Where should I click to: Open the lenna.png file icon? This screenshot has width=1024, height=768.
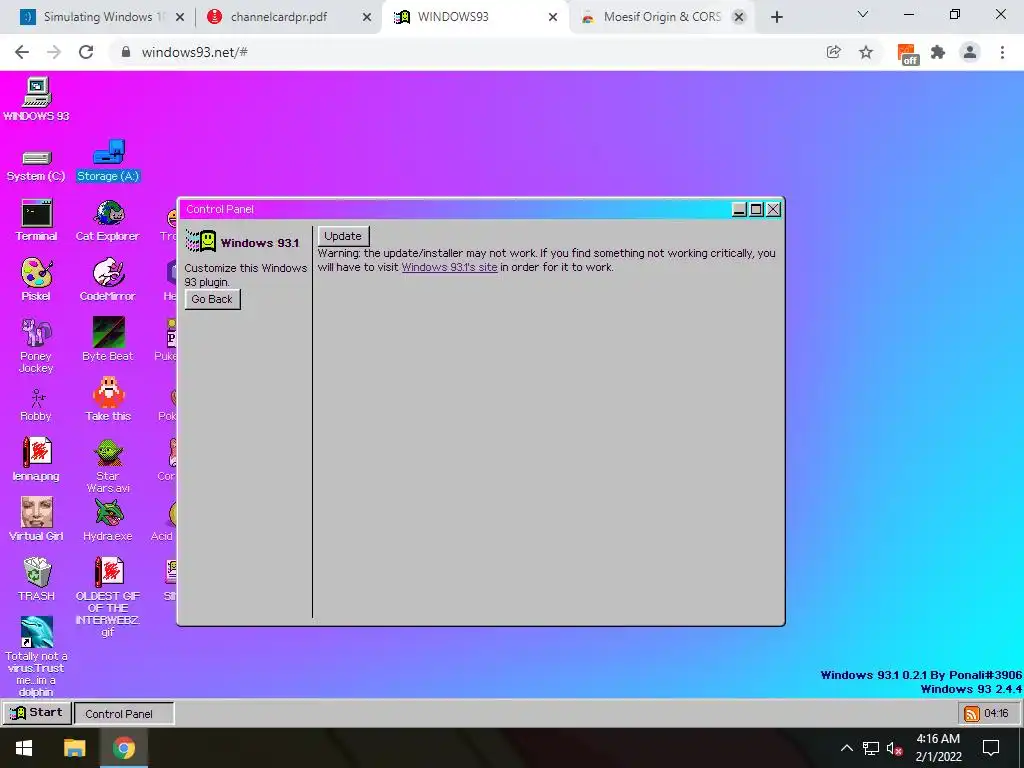36,459
